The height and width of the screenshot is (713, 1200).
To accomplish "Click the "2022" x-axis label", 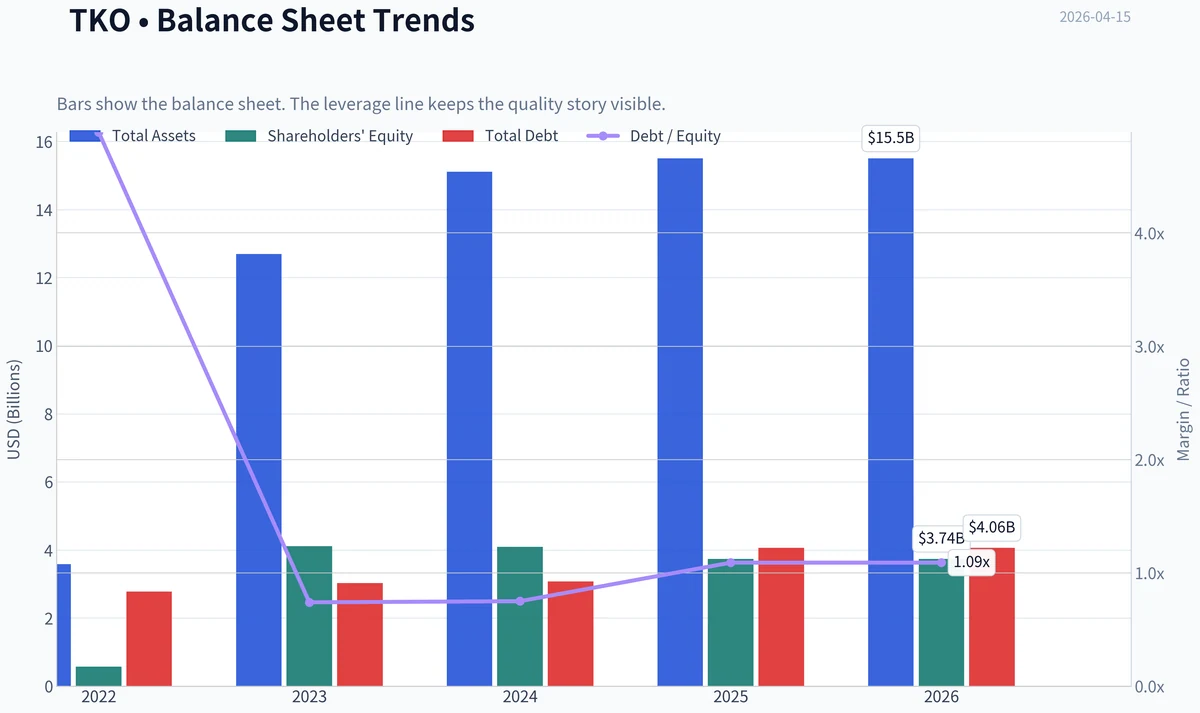I will 98,697.
